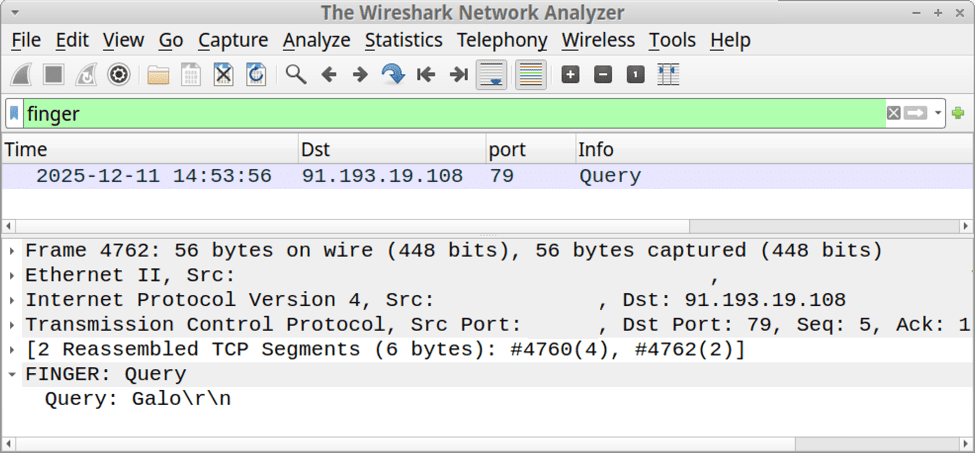Viewport: 975px width, 453px height.
Task: Jump to the last packet
Action: (458, 75)
